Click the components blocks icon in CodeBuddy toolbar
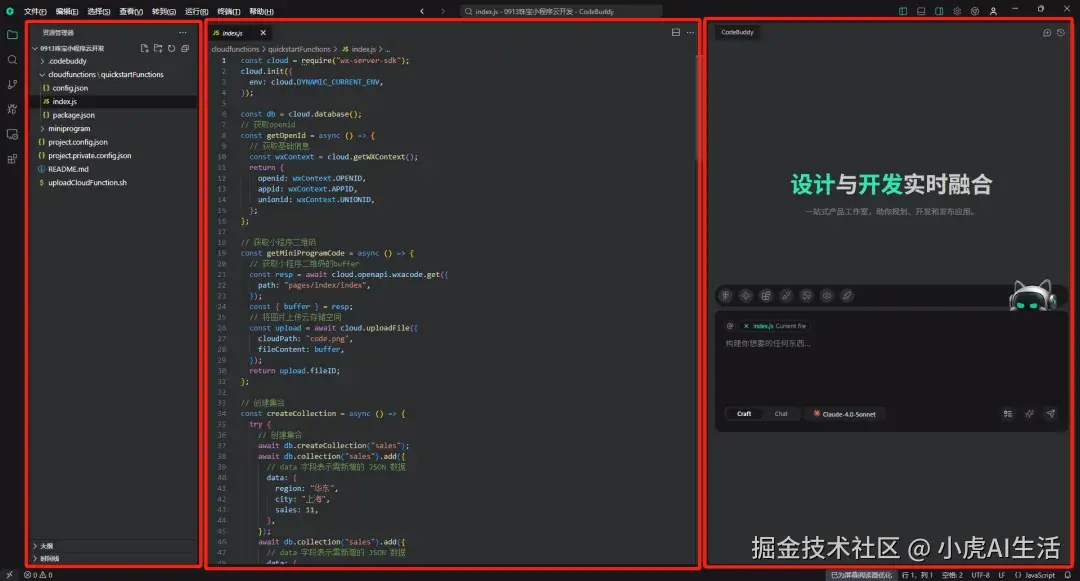1080x581 pixels. pos(766,295)
